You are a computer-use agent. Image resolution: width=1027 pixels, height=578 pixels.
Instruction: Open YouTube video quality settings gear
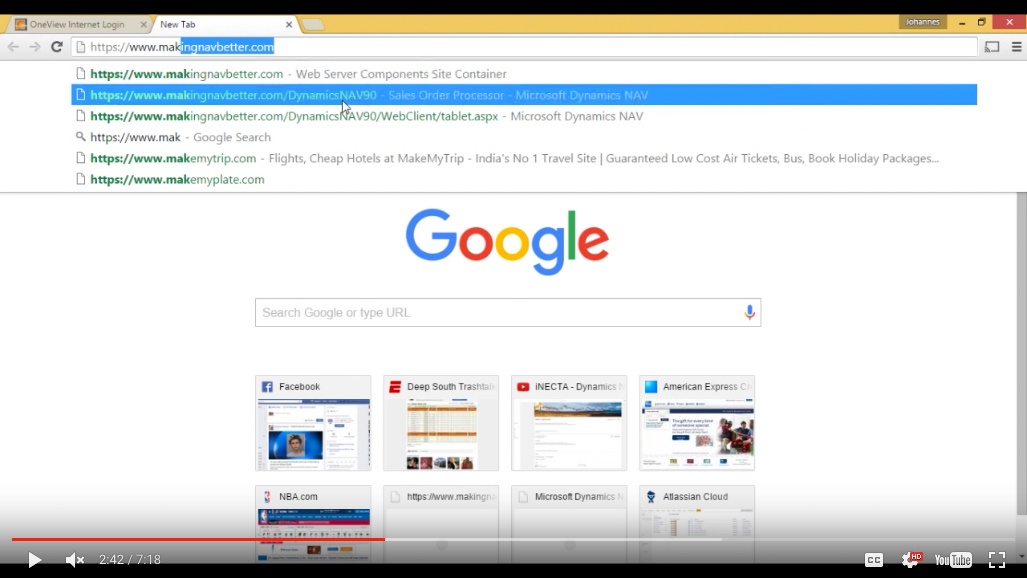(x=911, y=559)
